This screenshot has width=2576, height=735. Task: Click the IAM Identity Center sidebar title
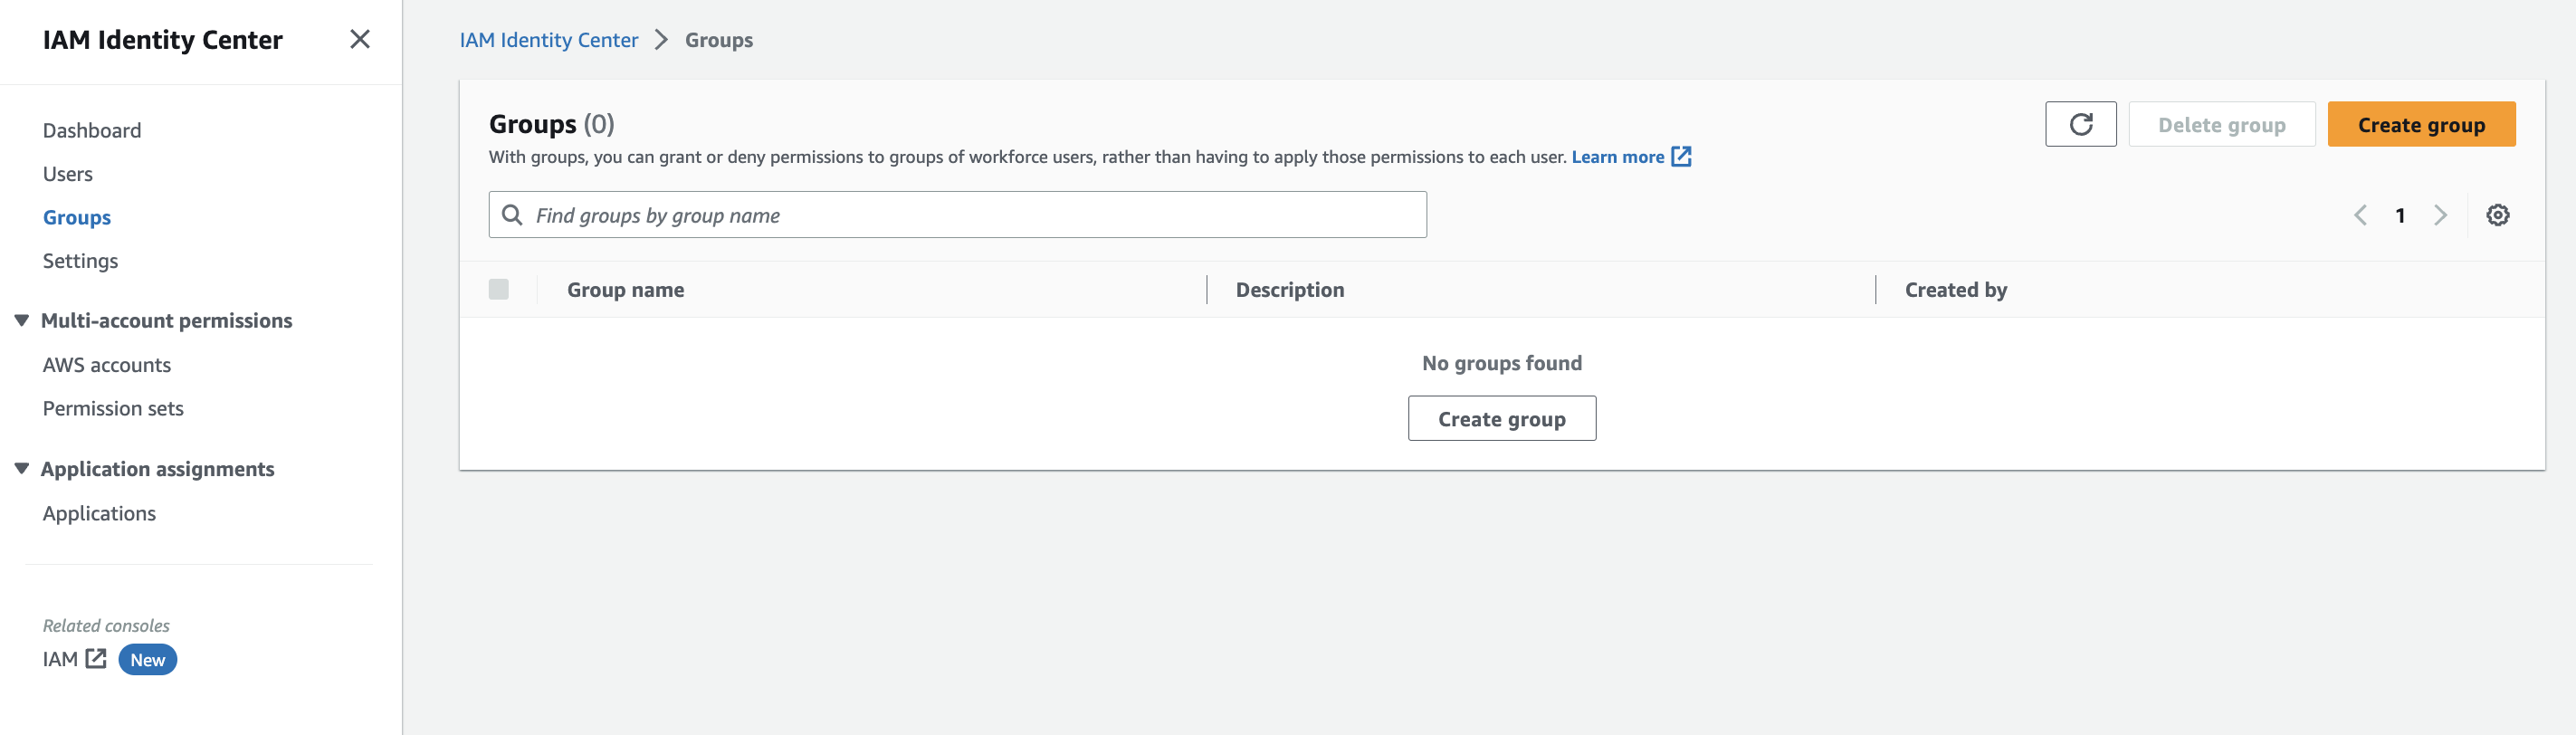click(163, 39)
